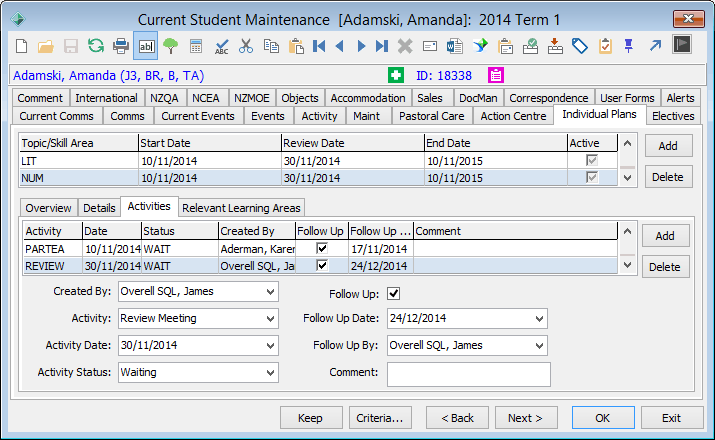
Task: Open the Criteria... dialog
Action: (x=380, y=418)
